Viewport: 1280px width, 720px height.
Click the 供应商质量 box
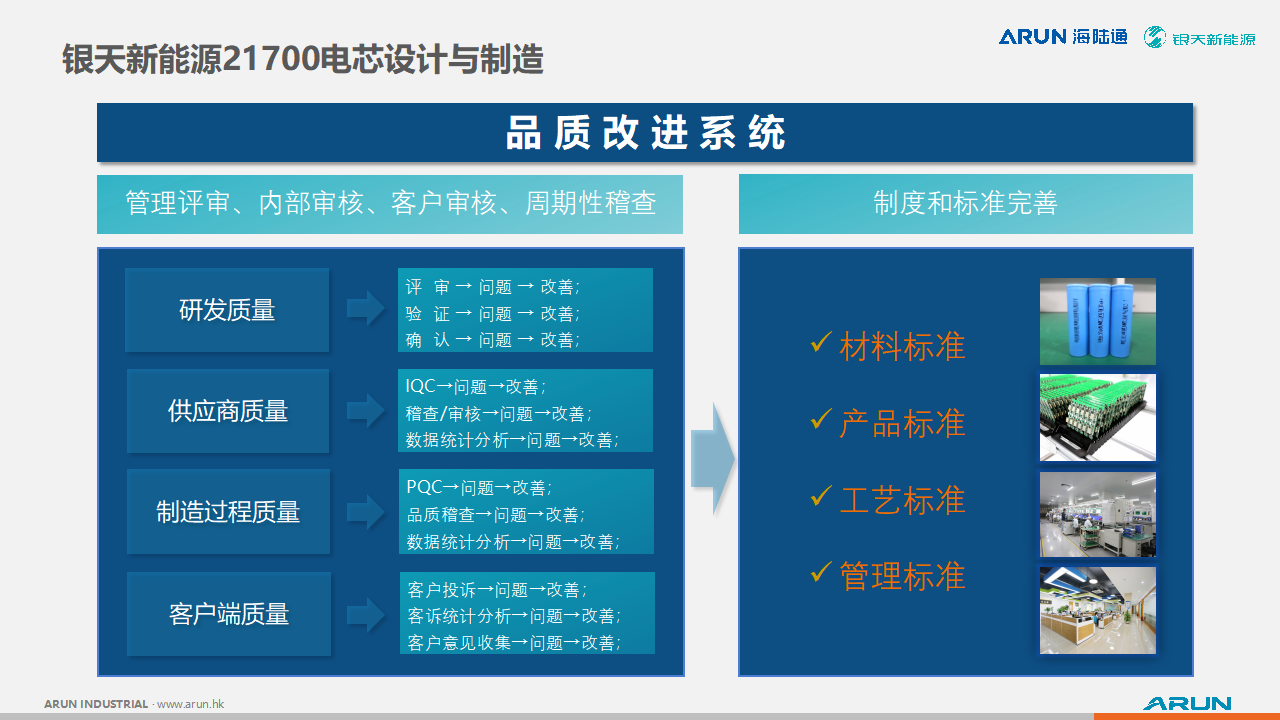[x=228, y=411]
